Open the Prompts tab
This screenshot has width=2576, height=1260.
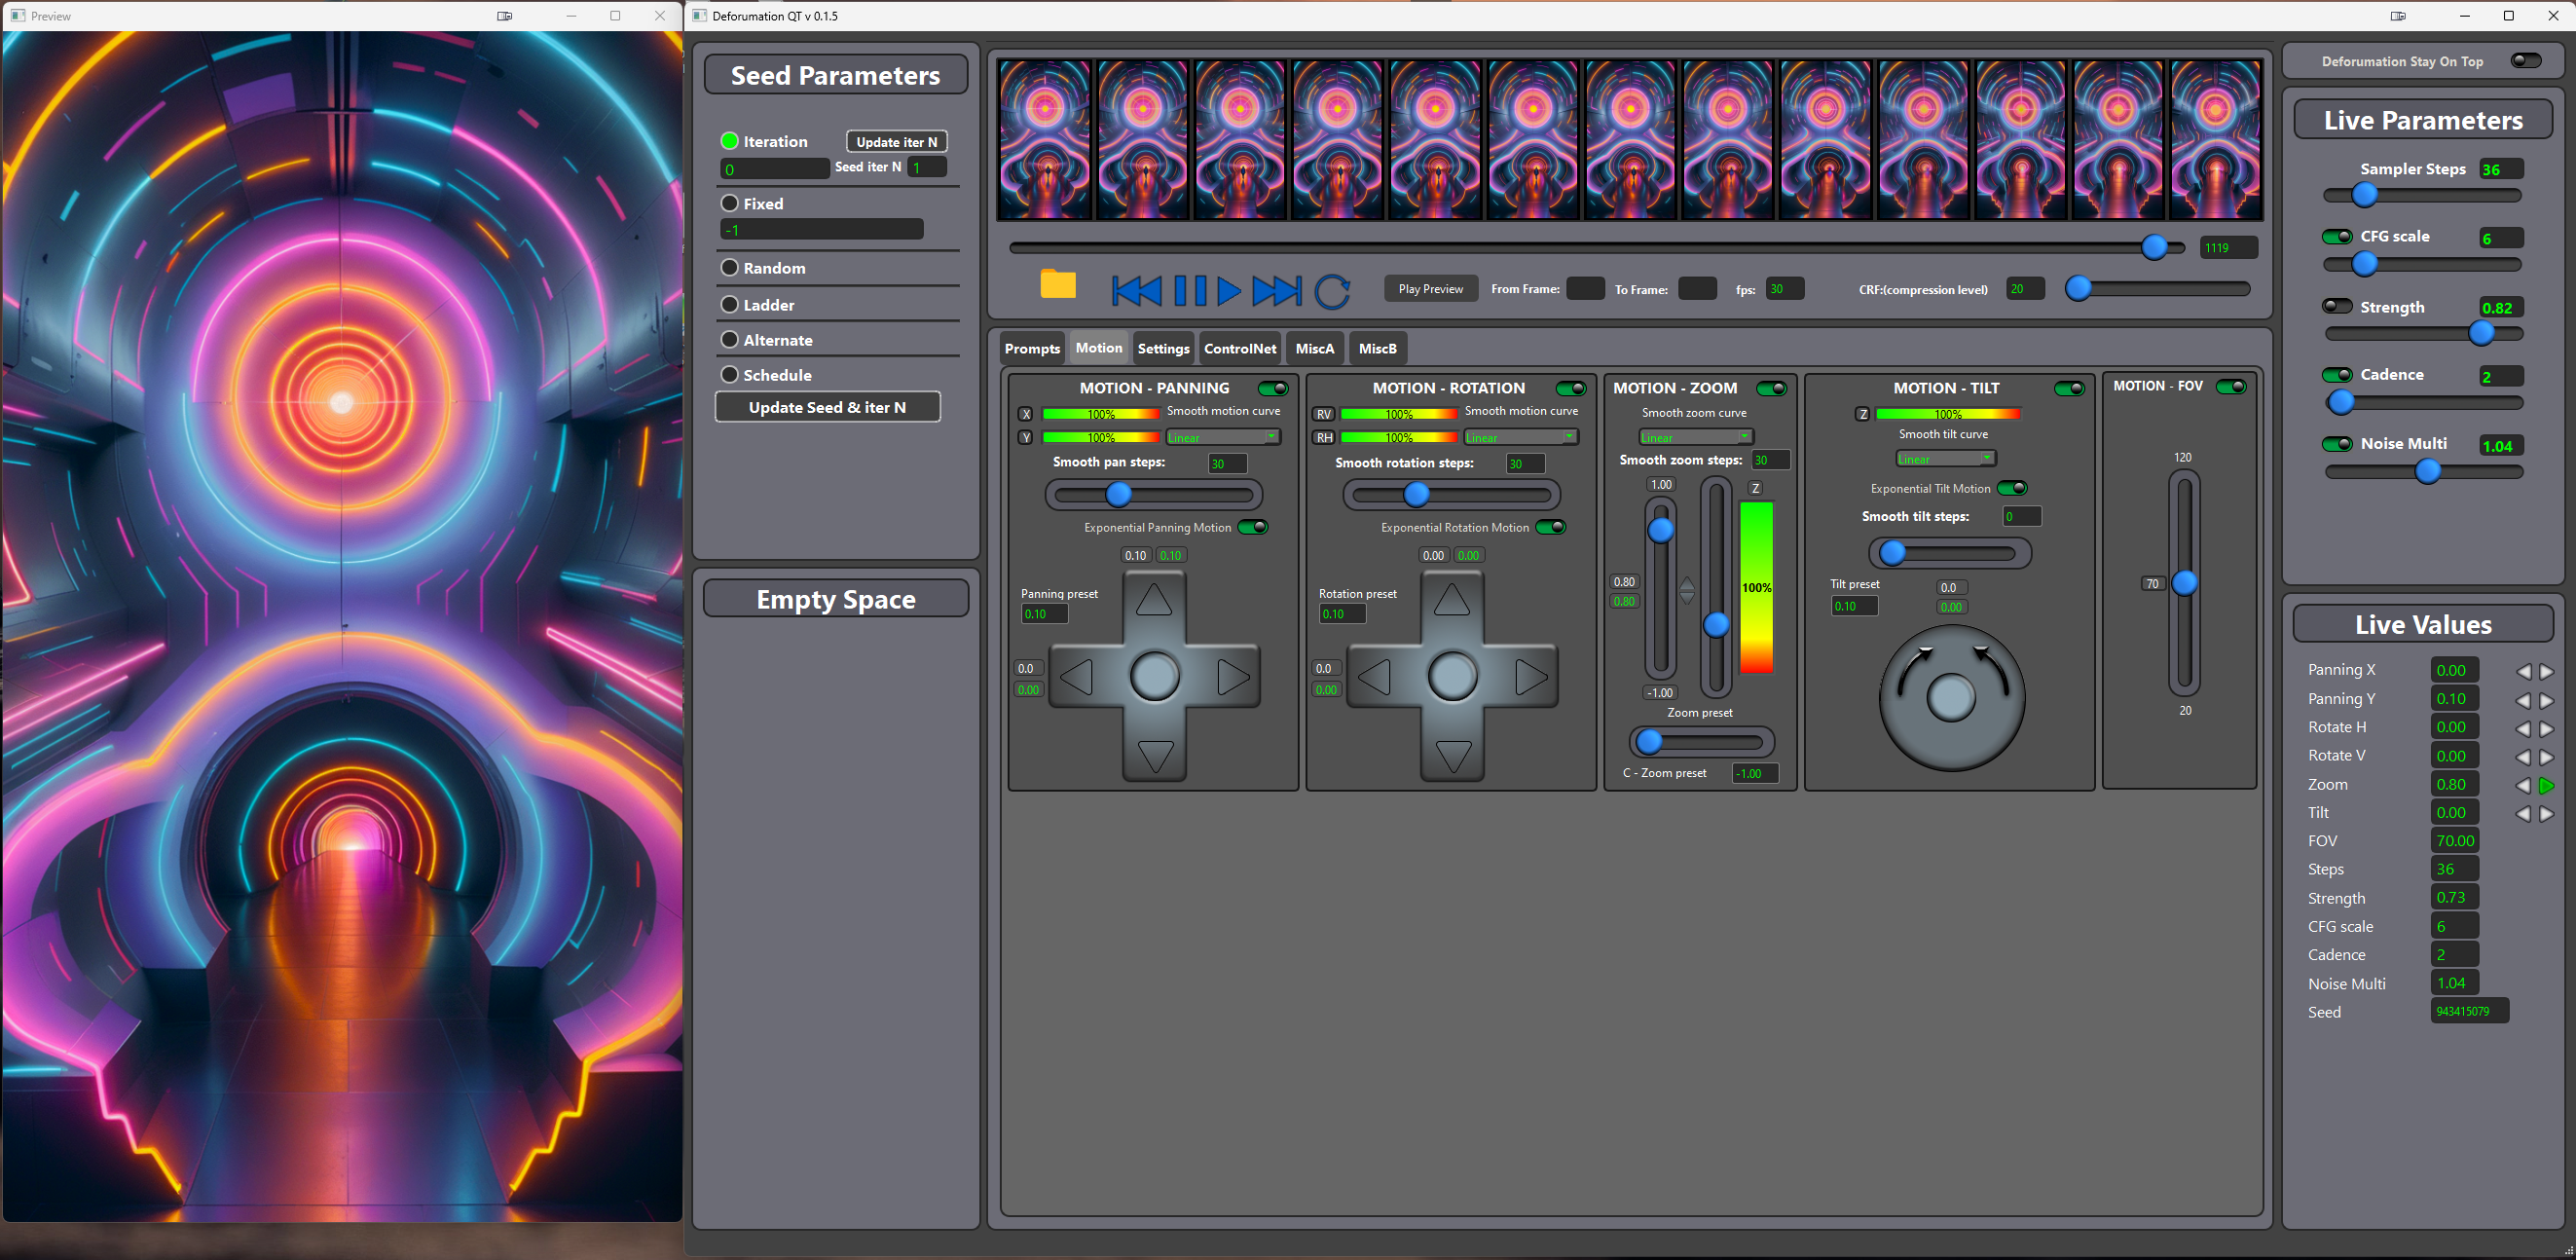[1032, 348]
